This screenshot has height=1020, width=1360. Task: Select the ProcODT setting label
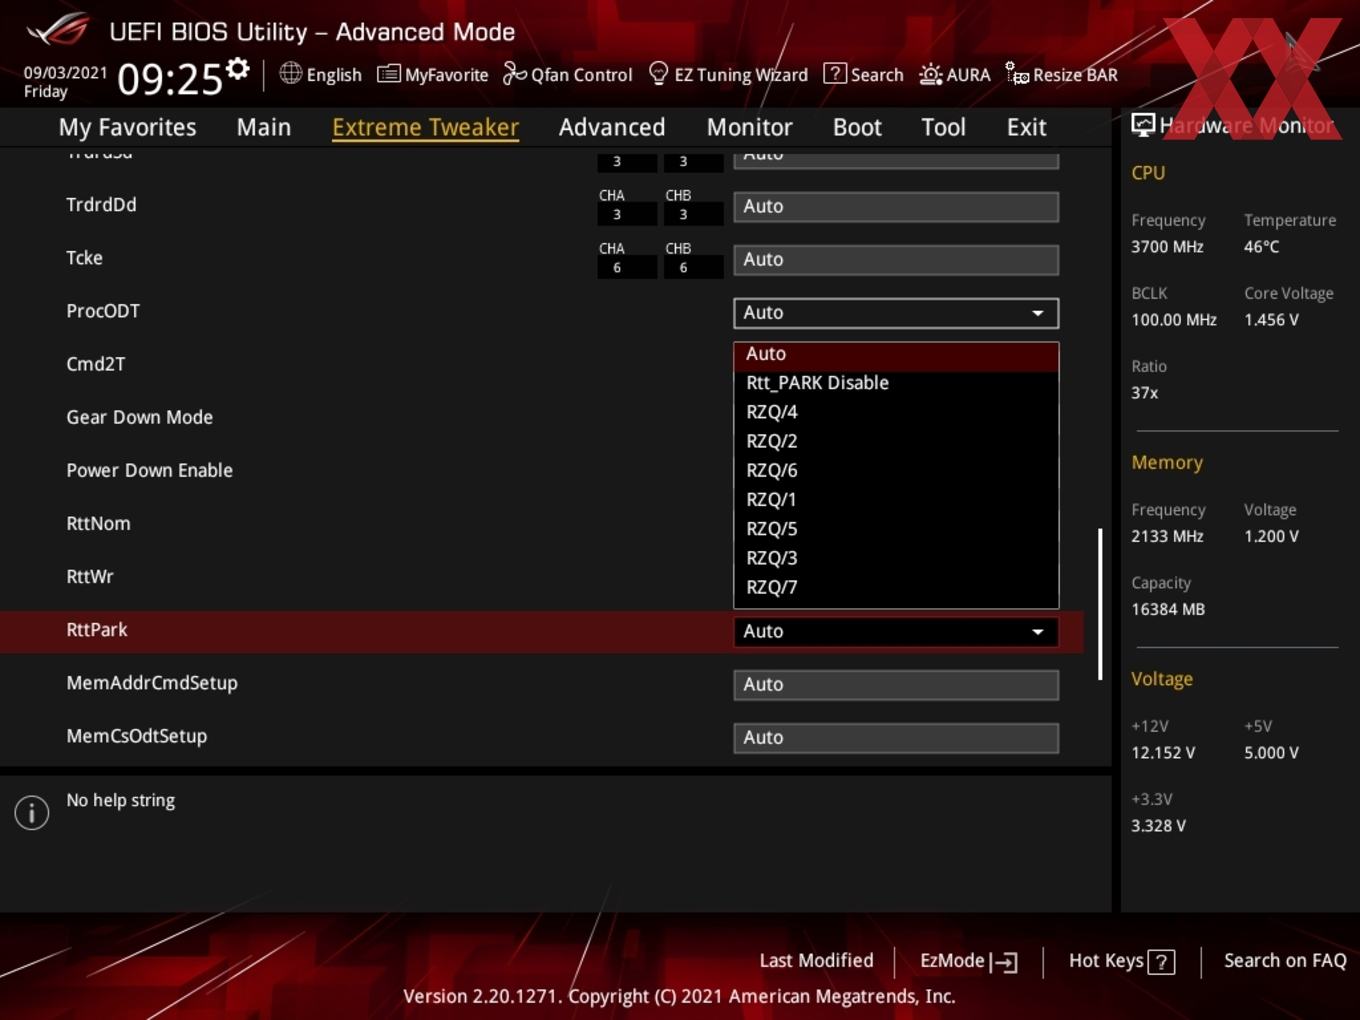pos(103,311)
